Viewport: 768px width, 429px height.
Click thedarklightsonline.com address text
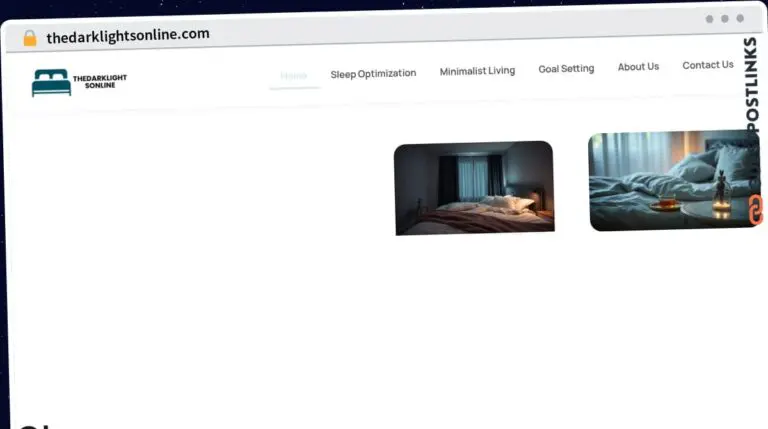coord(128,35)
